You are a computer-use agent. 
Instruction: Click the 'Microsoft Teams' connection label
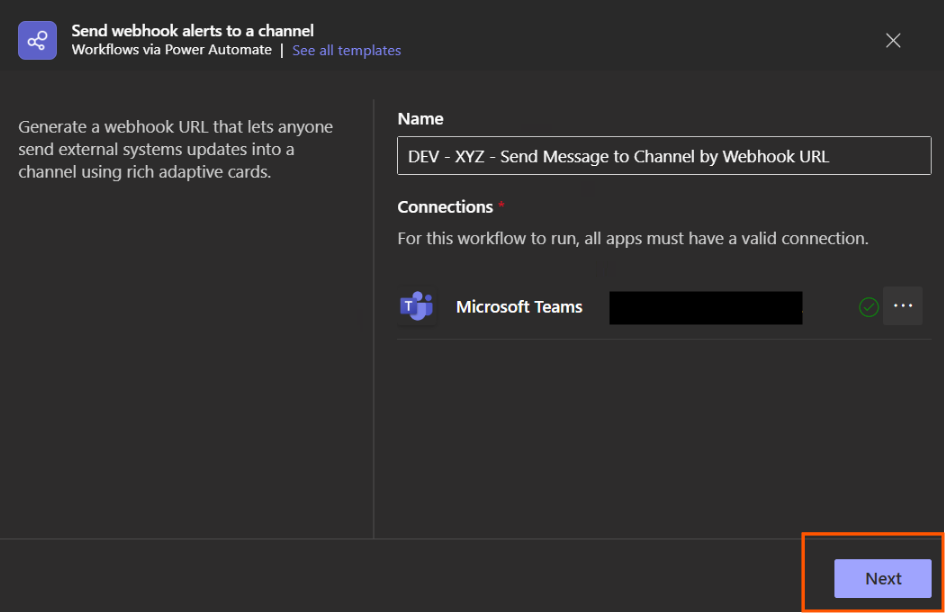tap(519, 307)
